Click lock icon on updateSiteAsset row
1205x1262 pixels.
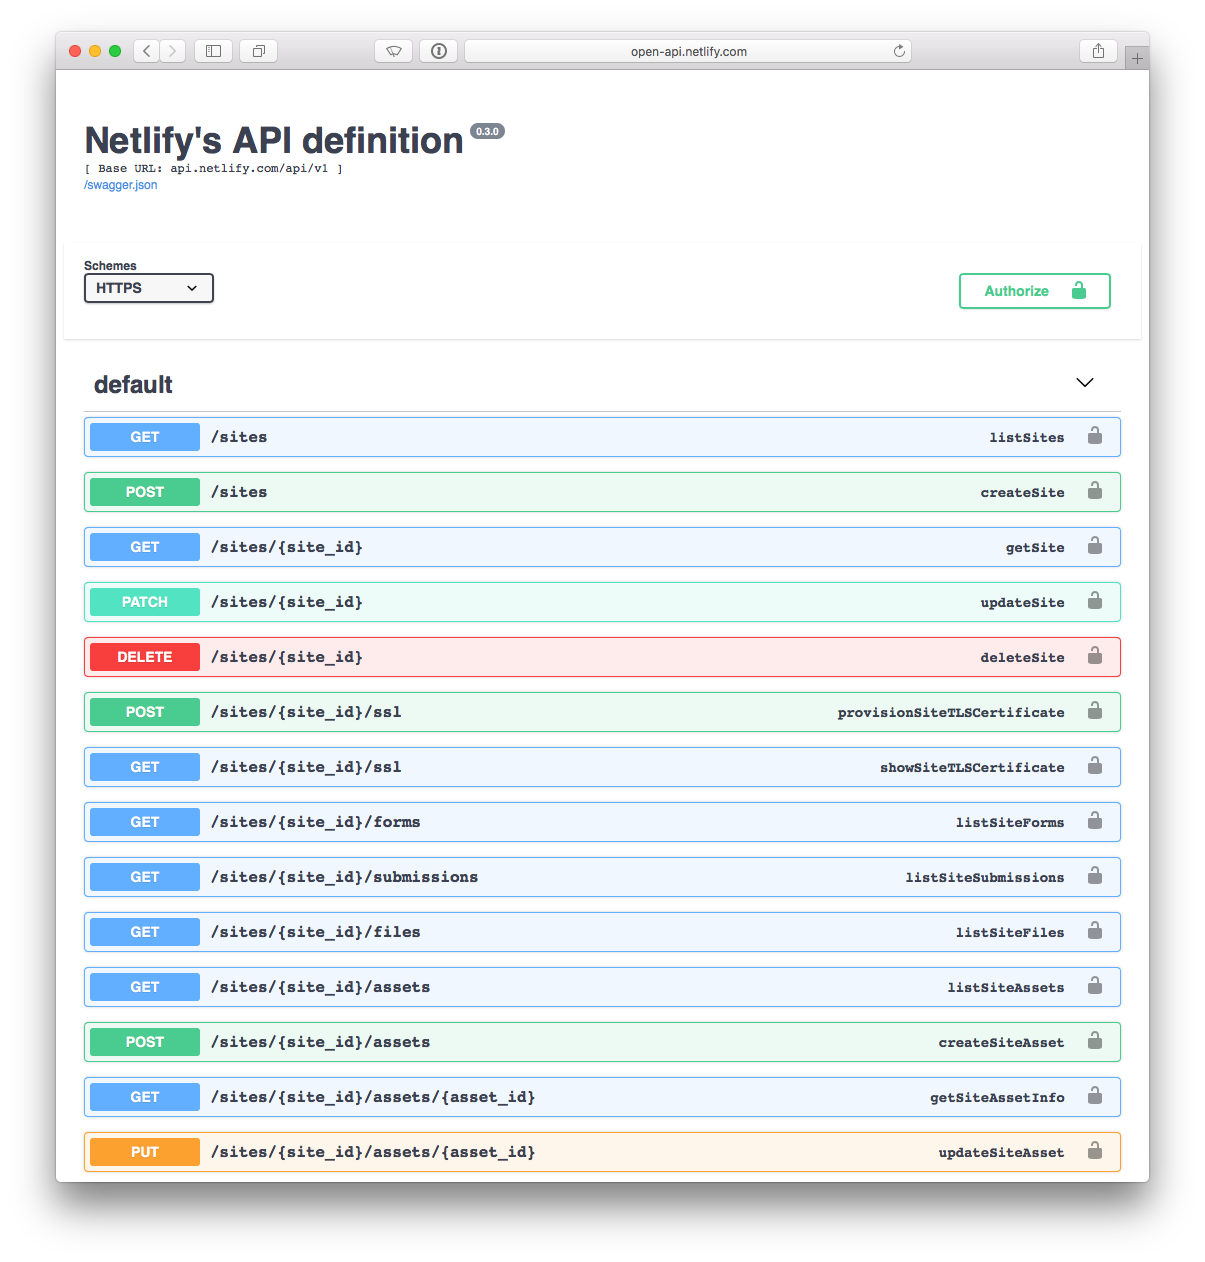[x=1095, y=1151]
